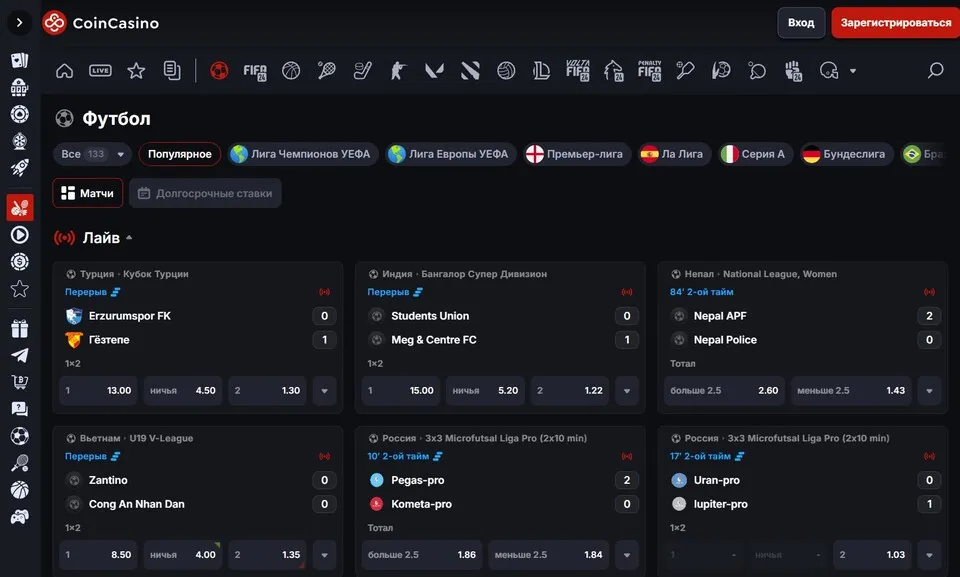The image size is (960, 577).
Task: Select the Премьер-лига league filter
Action: tap(577, 154)
